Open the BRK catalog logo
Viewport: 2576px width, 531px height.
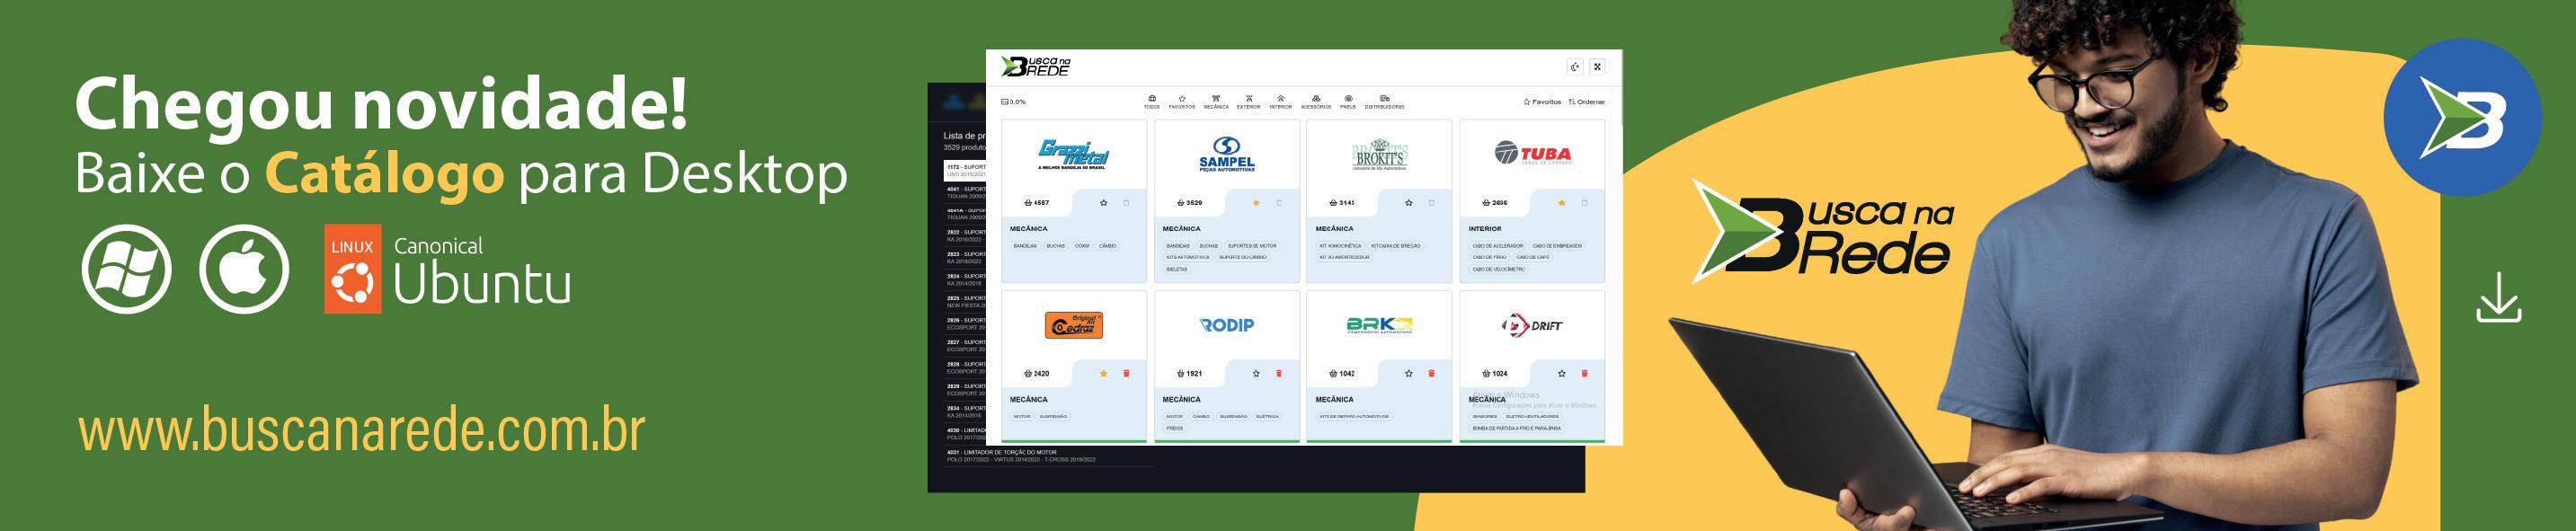pyautogui.click(x=1379, y=325)
